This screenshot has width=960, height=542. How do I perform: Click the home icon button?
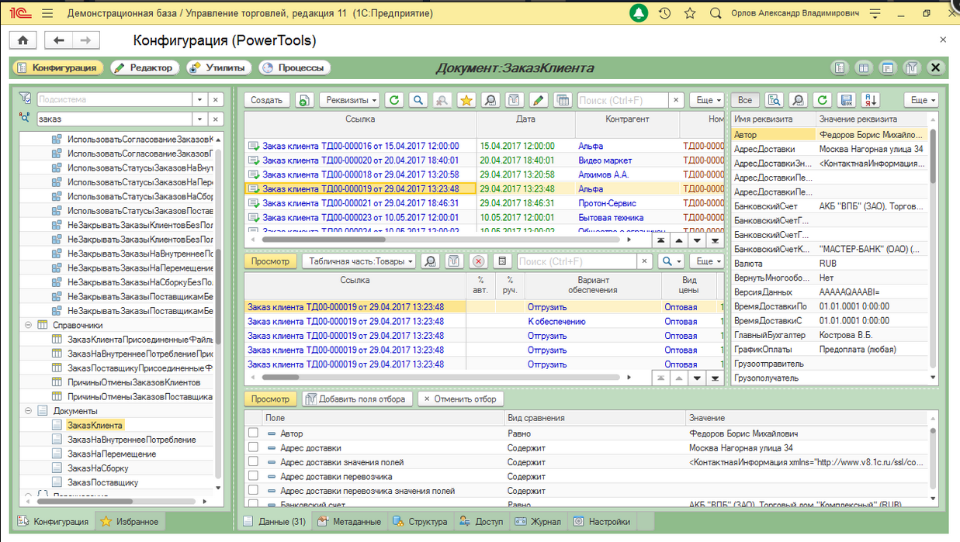tap(22, 41)
